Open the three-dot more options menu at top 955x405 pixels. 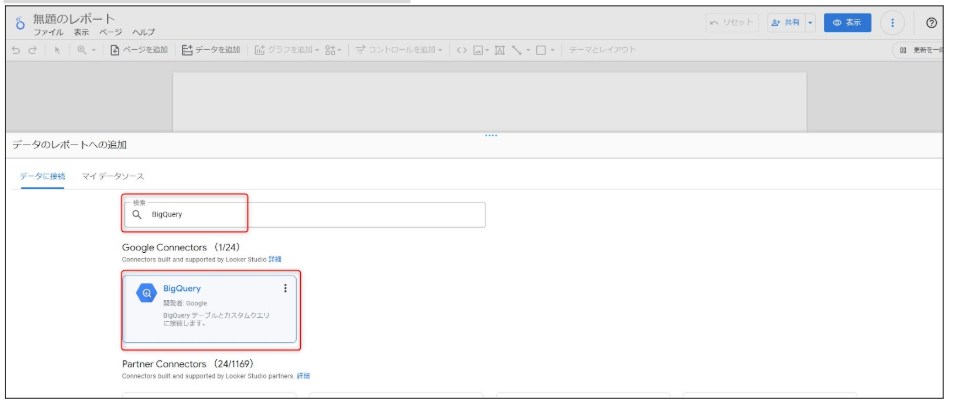pyautogui.click(x=892, y=23)
